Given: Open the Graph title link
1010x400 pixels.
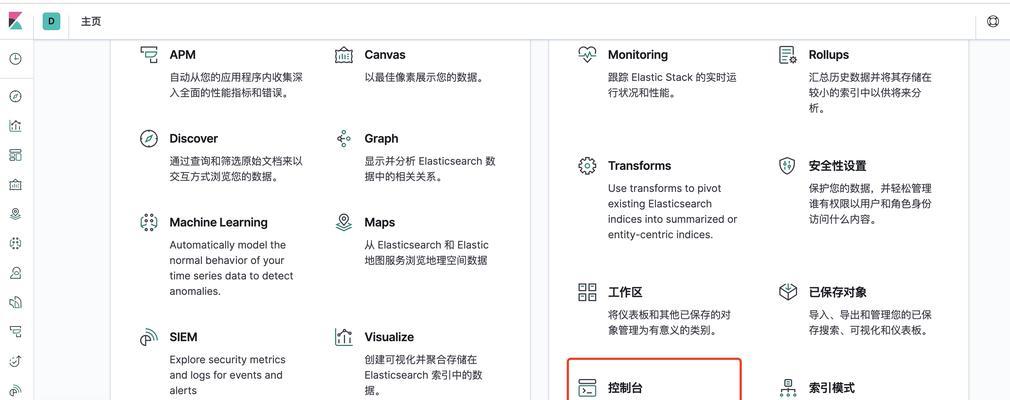Looking at the screenshot, I should click(x=381, y=138).
